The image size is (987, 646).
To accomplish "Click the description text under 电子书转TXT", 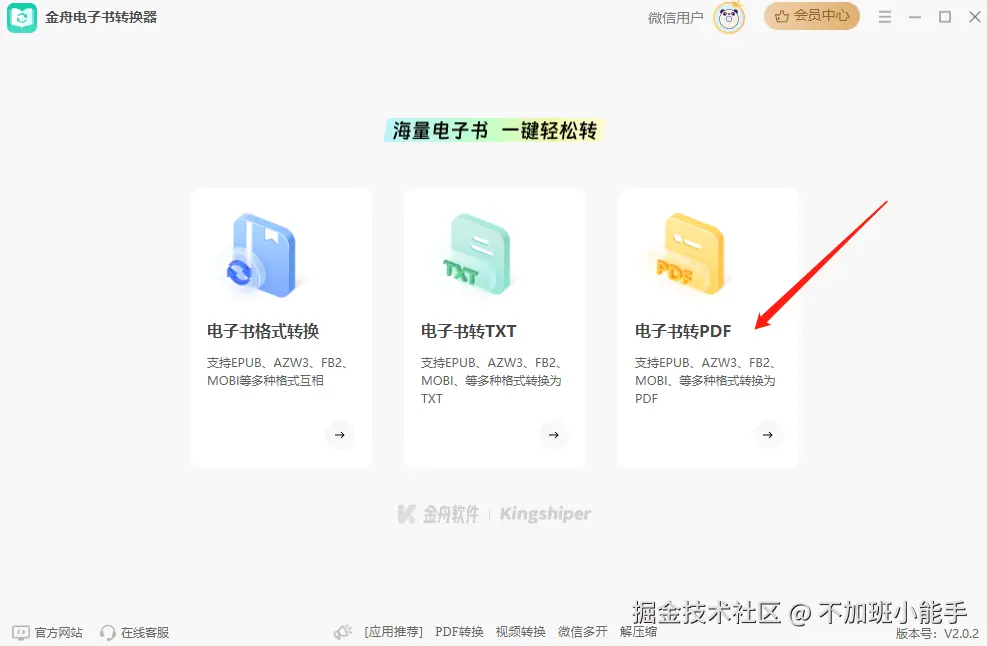I will [x=492, y=380].
